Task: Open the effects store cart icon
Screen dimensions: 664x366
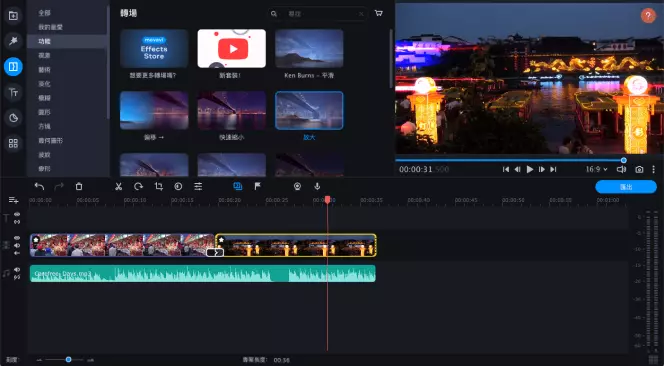Action: click(379, 14)
